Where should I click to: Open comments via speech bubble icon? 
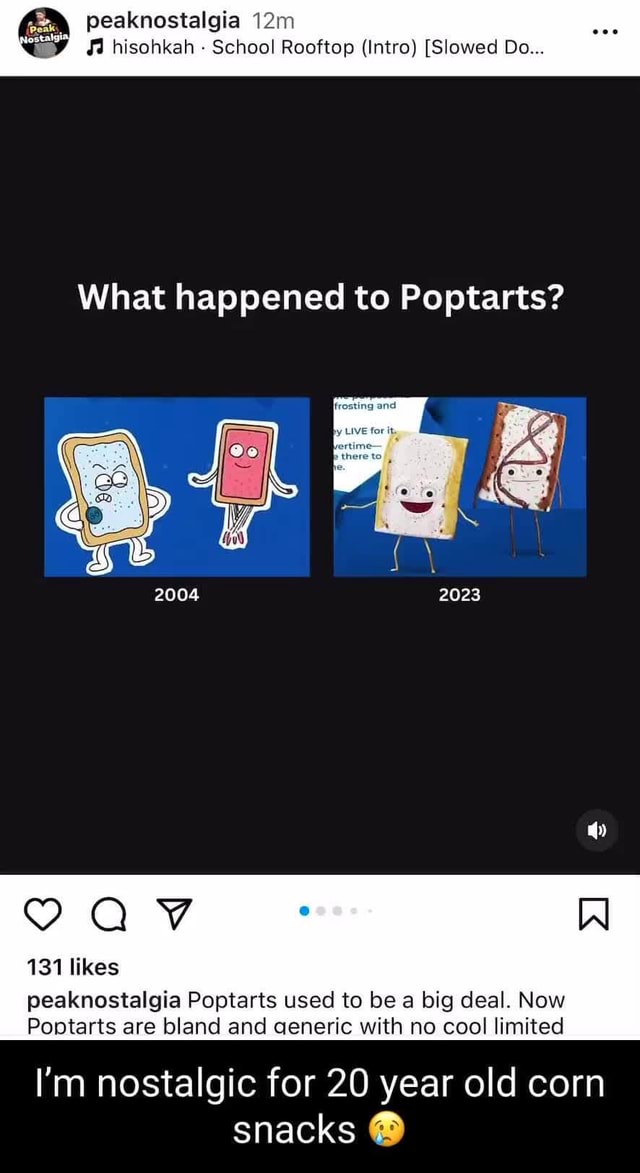(x=111, y=915)
